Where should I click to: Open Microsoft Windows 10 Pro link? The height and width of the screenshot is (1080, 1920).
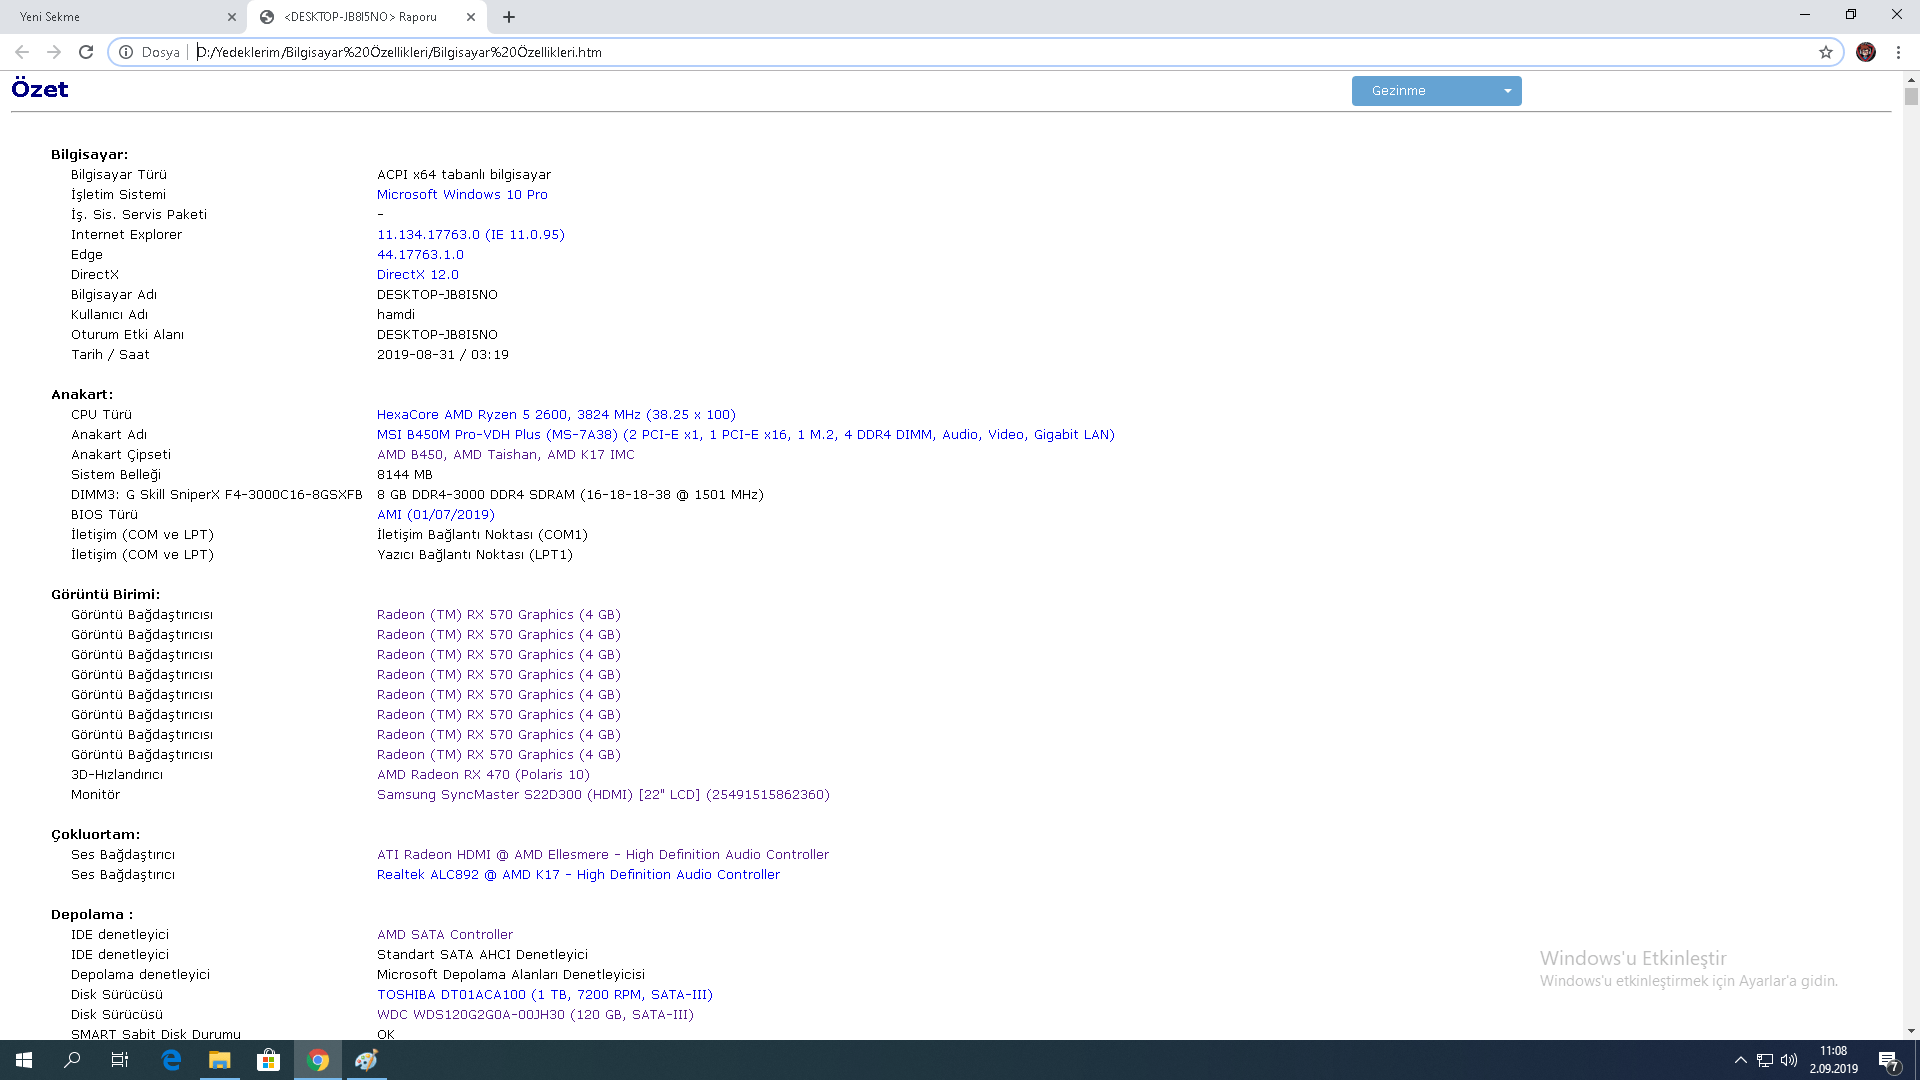[x=462, y=195]
